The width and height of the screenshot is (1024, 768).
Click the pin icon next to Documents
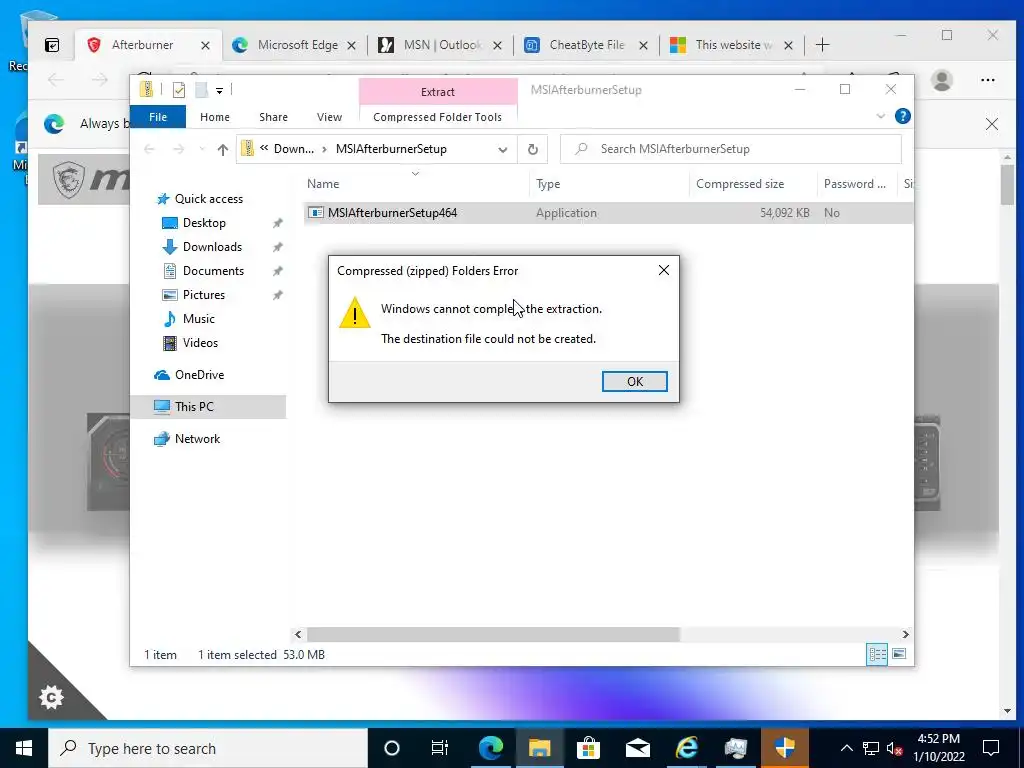278,271
